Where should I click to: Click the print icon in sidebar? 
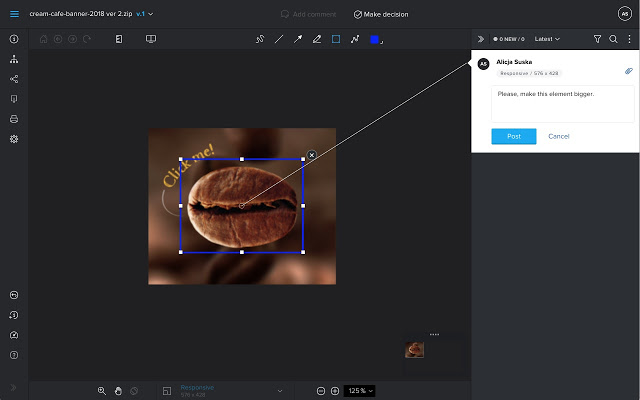[x=14, y=118]
